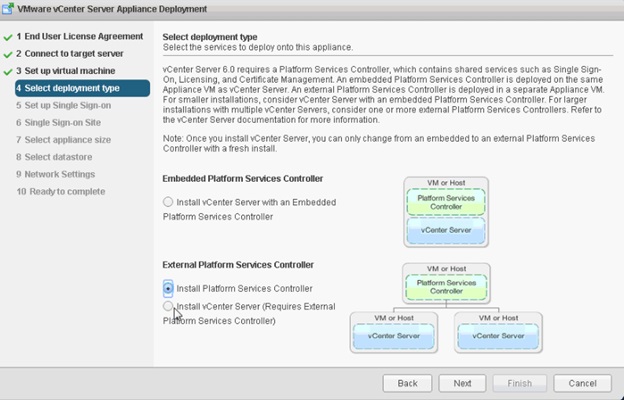Click the subtitle Select the services to deploy
The width and height of the screenshot is (624, 400).
(x=257, y=47)
